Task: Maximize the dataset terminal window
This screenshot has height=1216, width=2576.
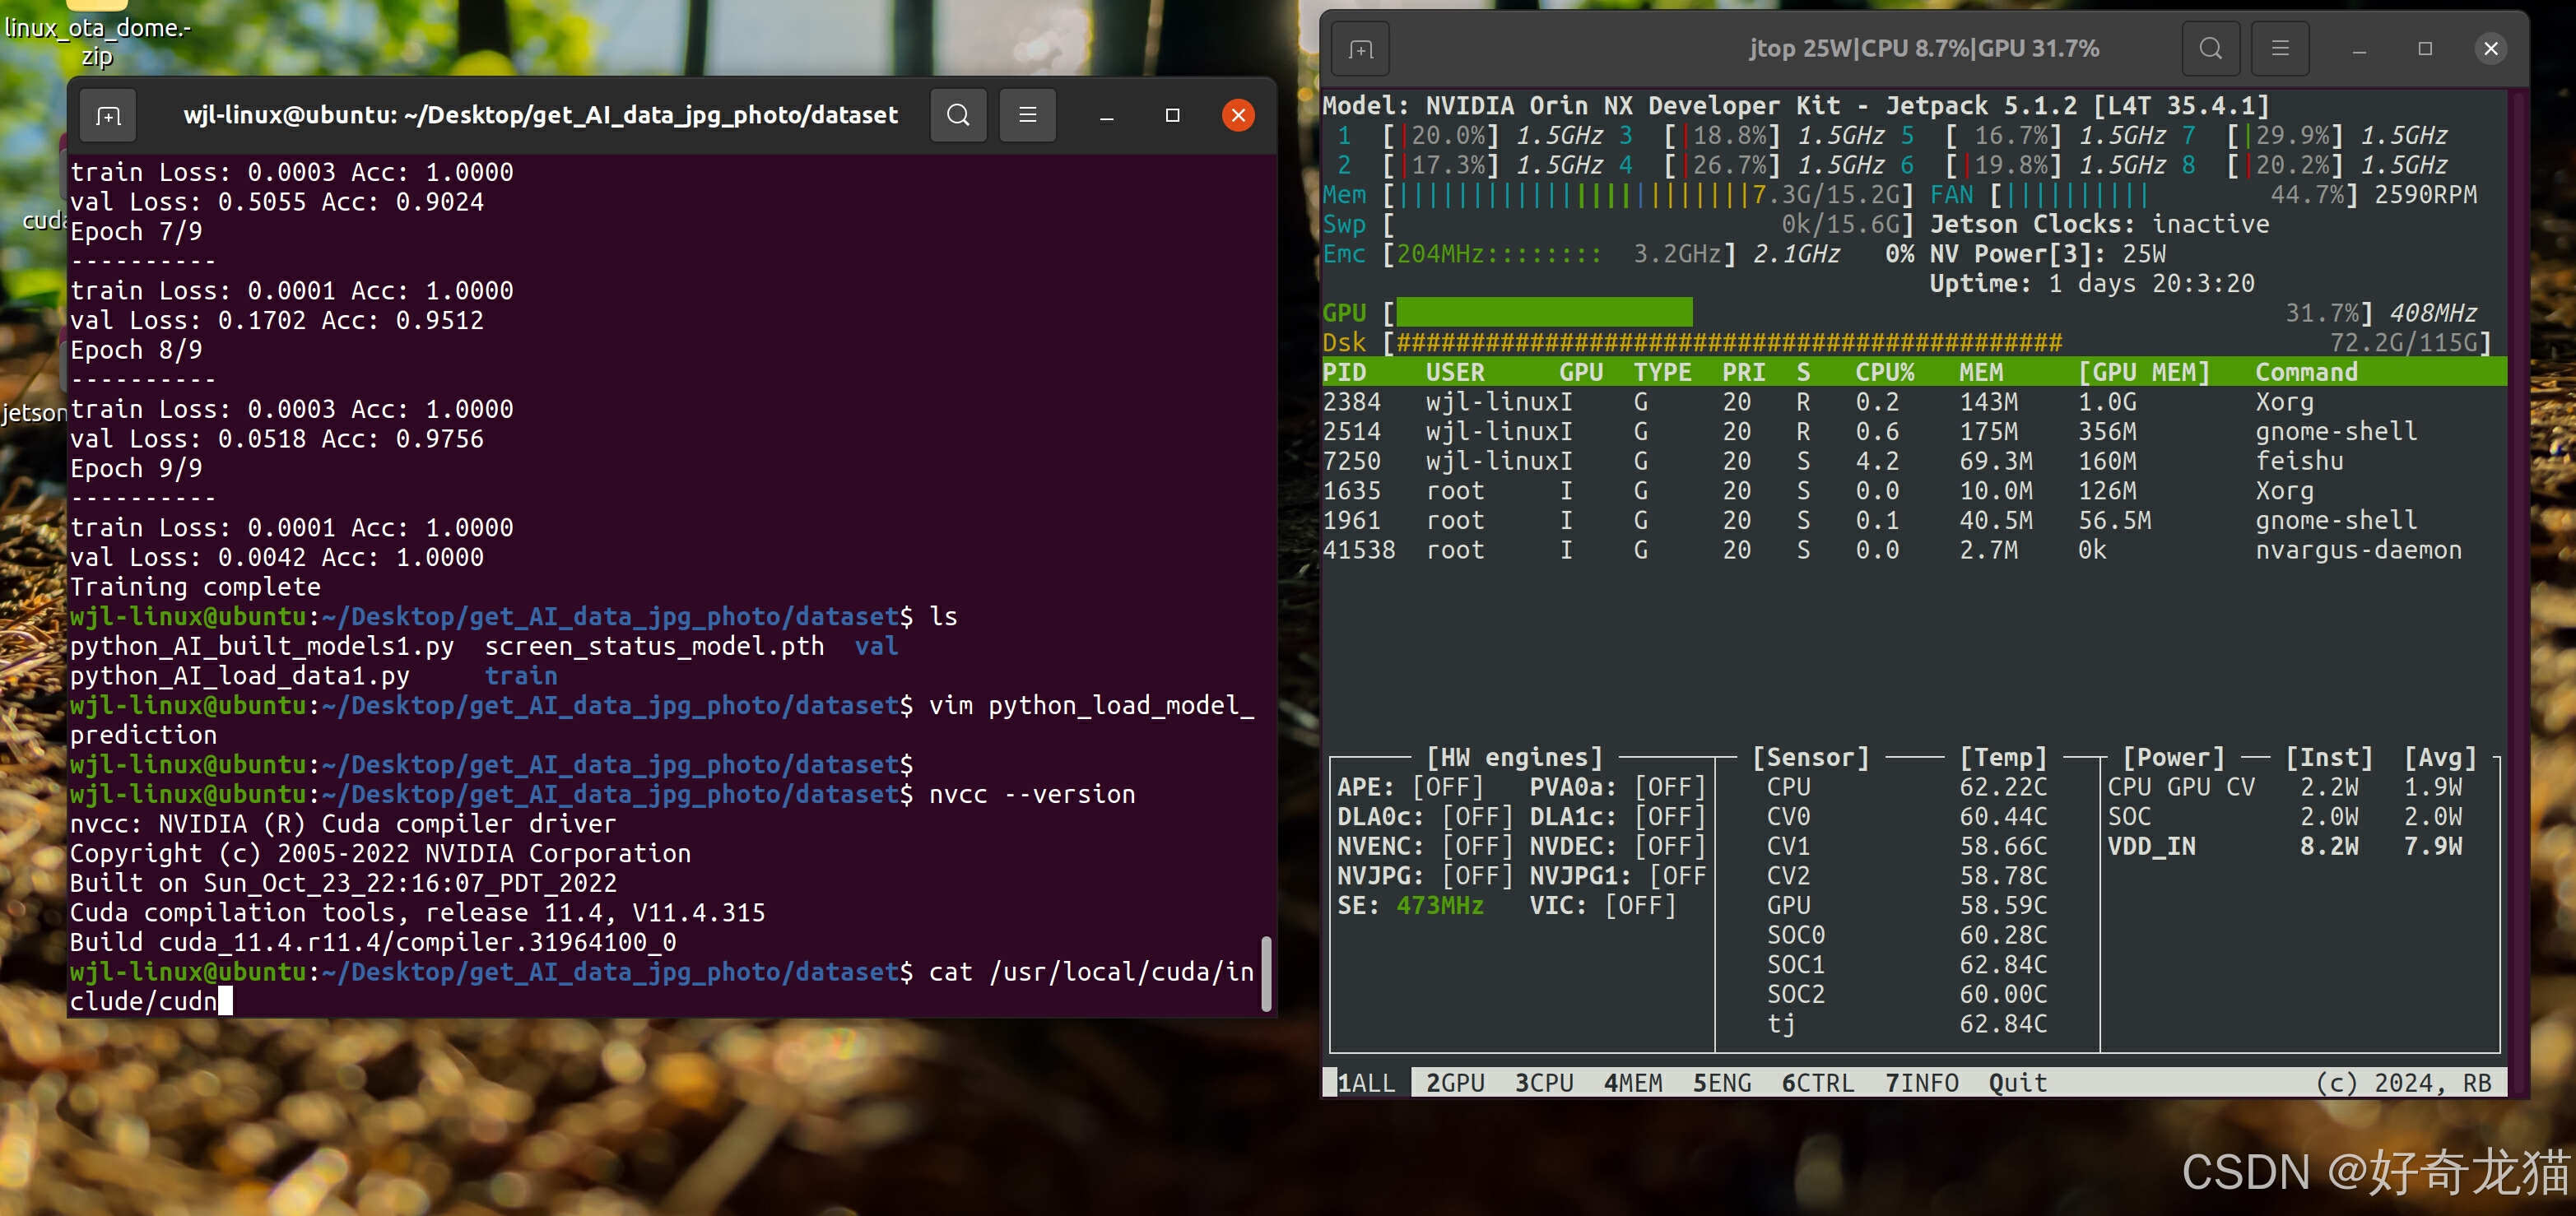Action: click(x=1172, y=115)
